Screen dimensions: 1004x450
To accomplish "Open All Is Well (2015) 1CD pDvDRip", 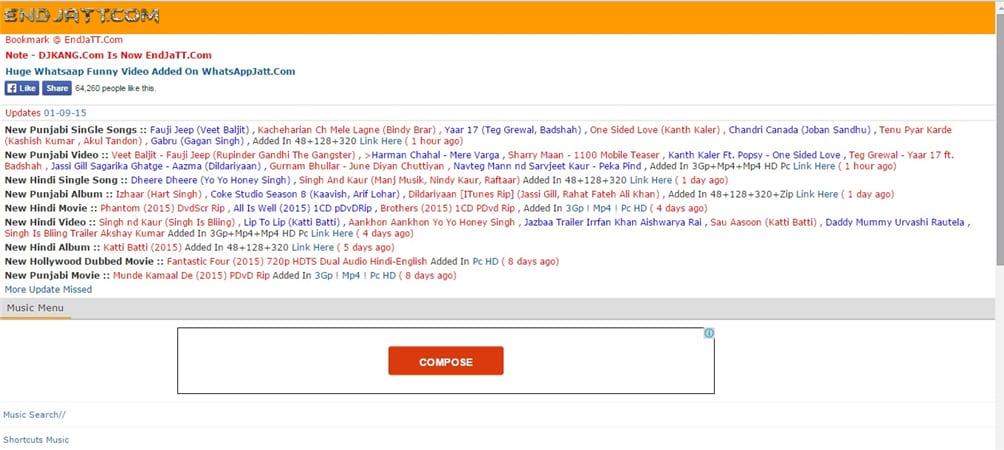I will [302, 209].
